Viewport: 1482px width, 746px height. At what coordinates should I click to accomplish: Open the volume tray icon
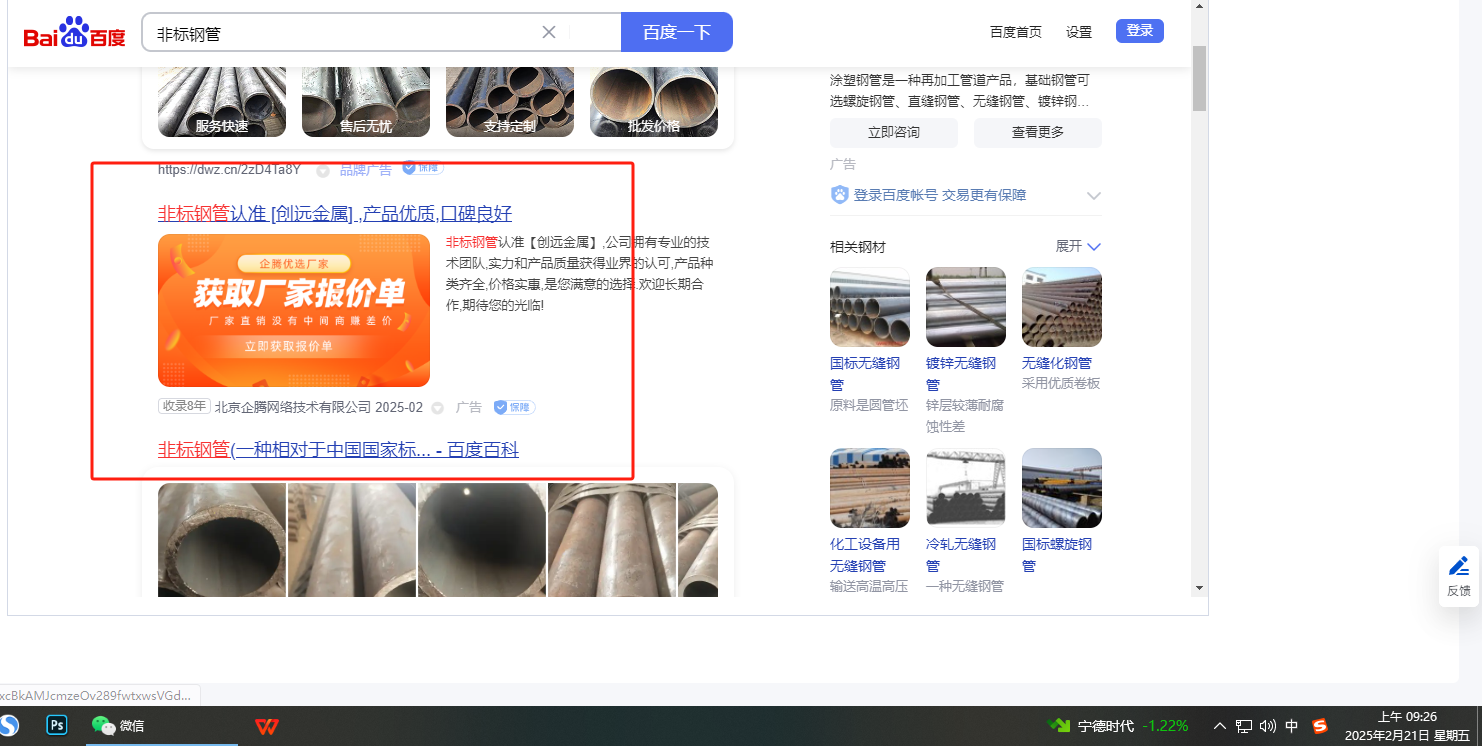pyautogui.click(x=1267, y=726)
